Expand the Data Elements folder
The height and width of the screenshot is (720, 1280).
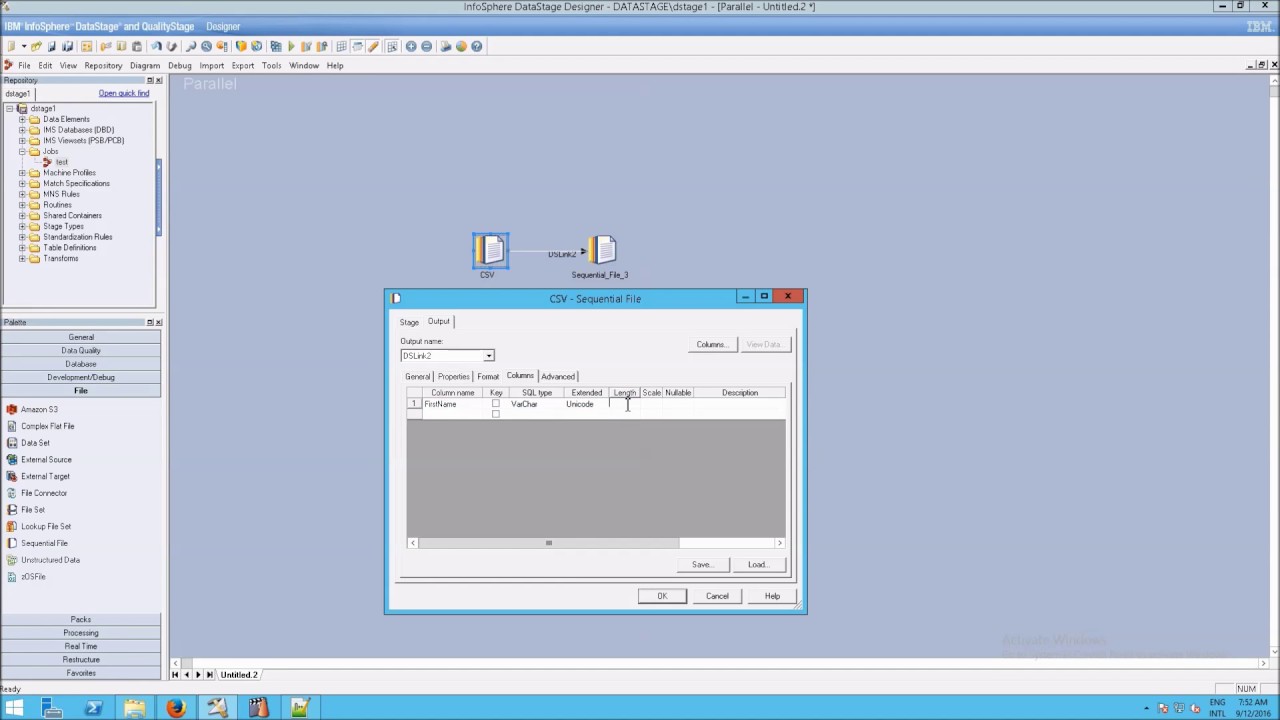click(22, 119)
